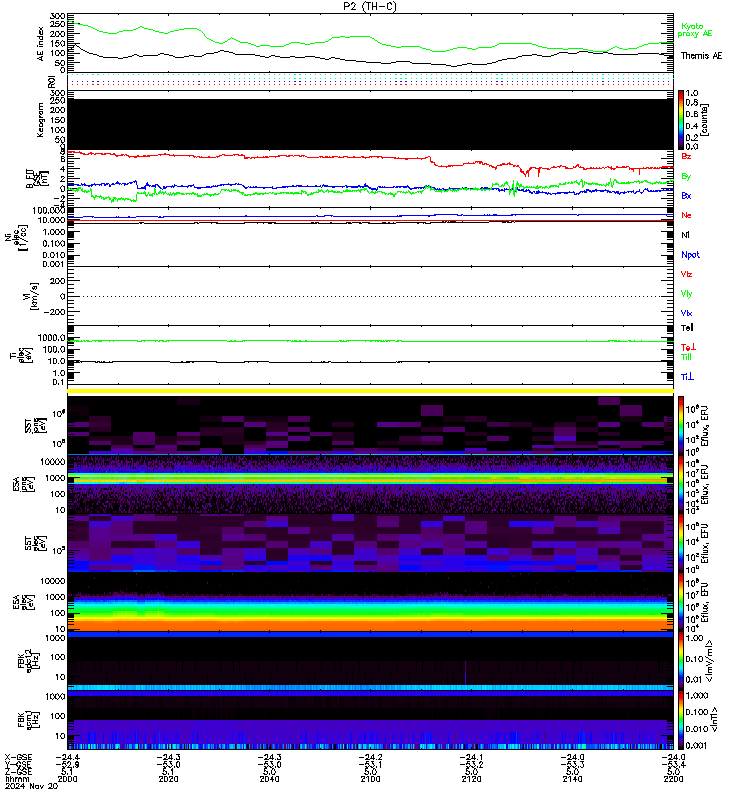Select the black Ni density legend label
750x800 pixels.
[x=685, y=235]
